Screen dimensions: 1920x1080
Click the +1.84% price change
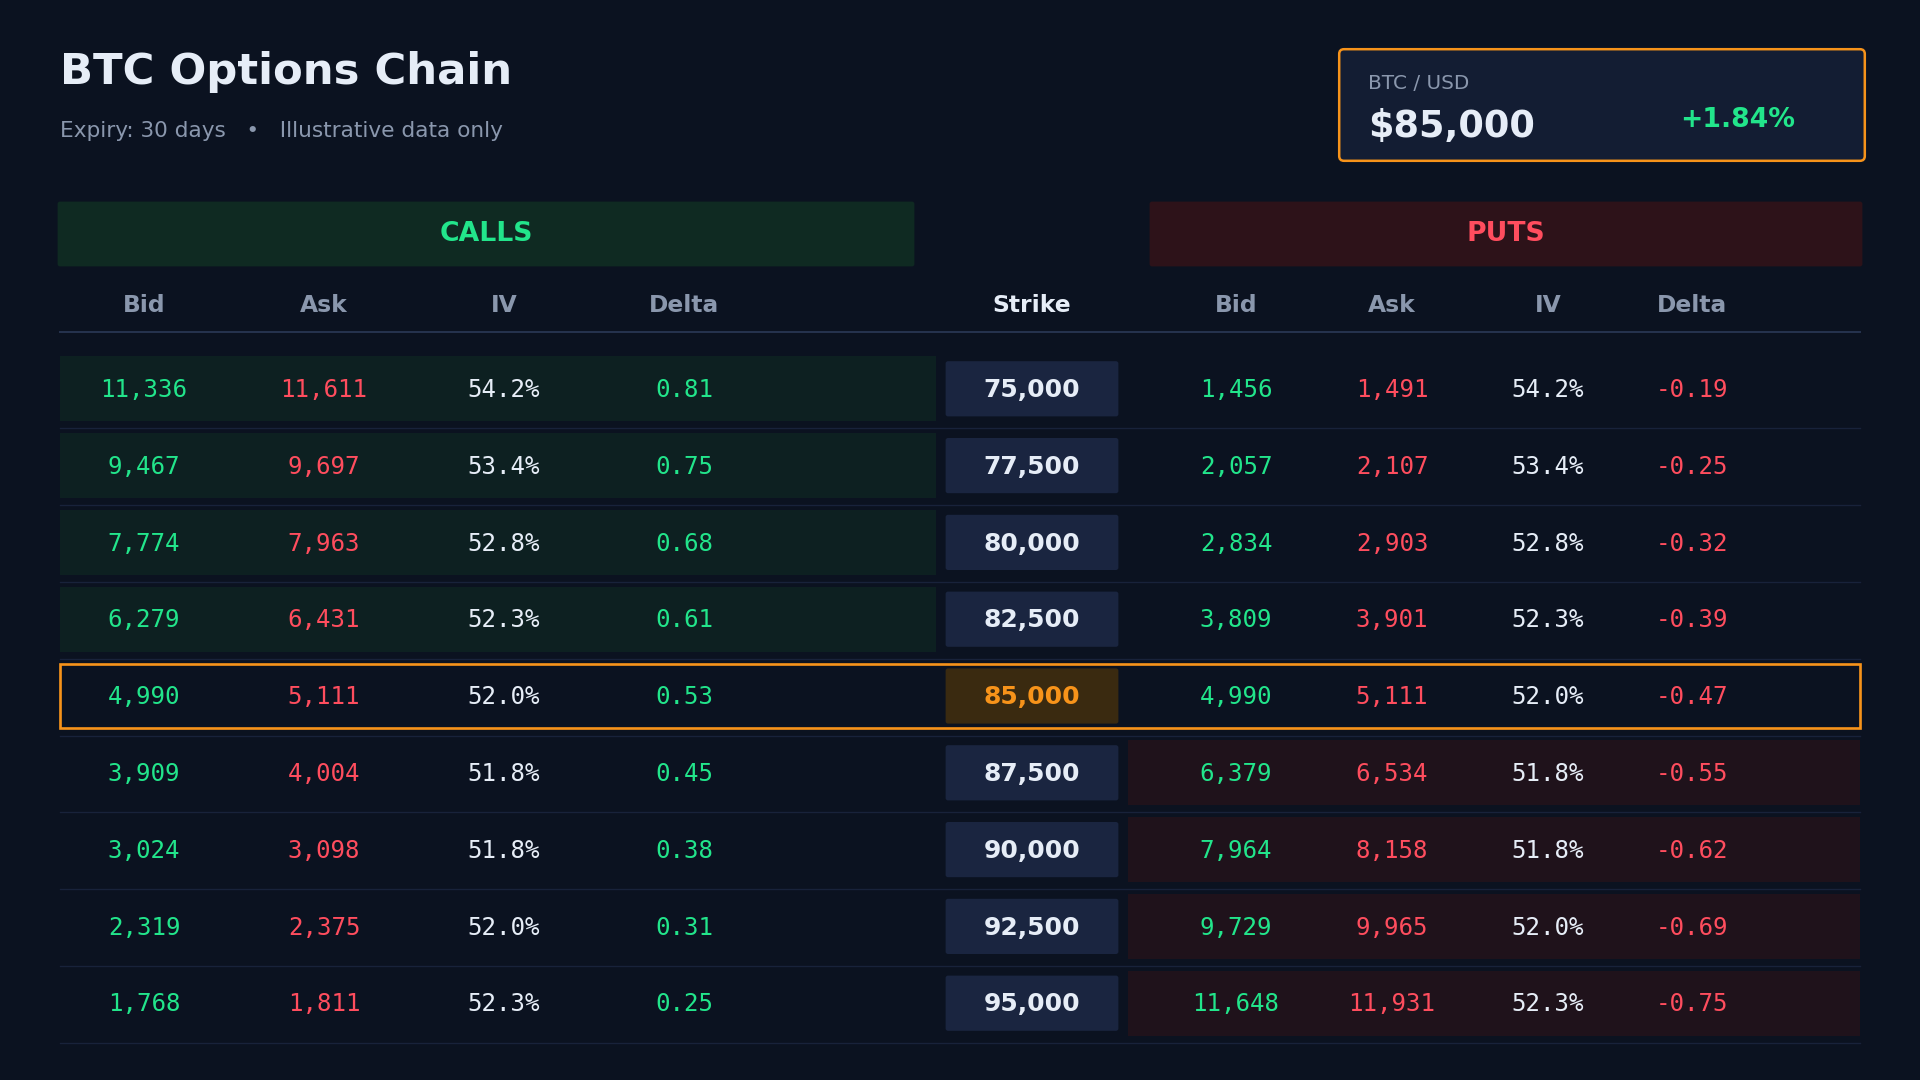click(1738, 119)
